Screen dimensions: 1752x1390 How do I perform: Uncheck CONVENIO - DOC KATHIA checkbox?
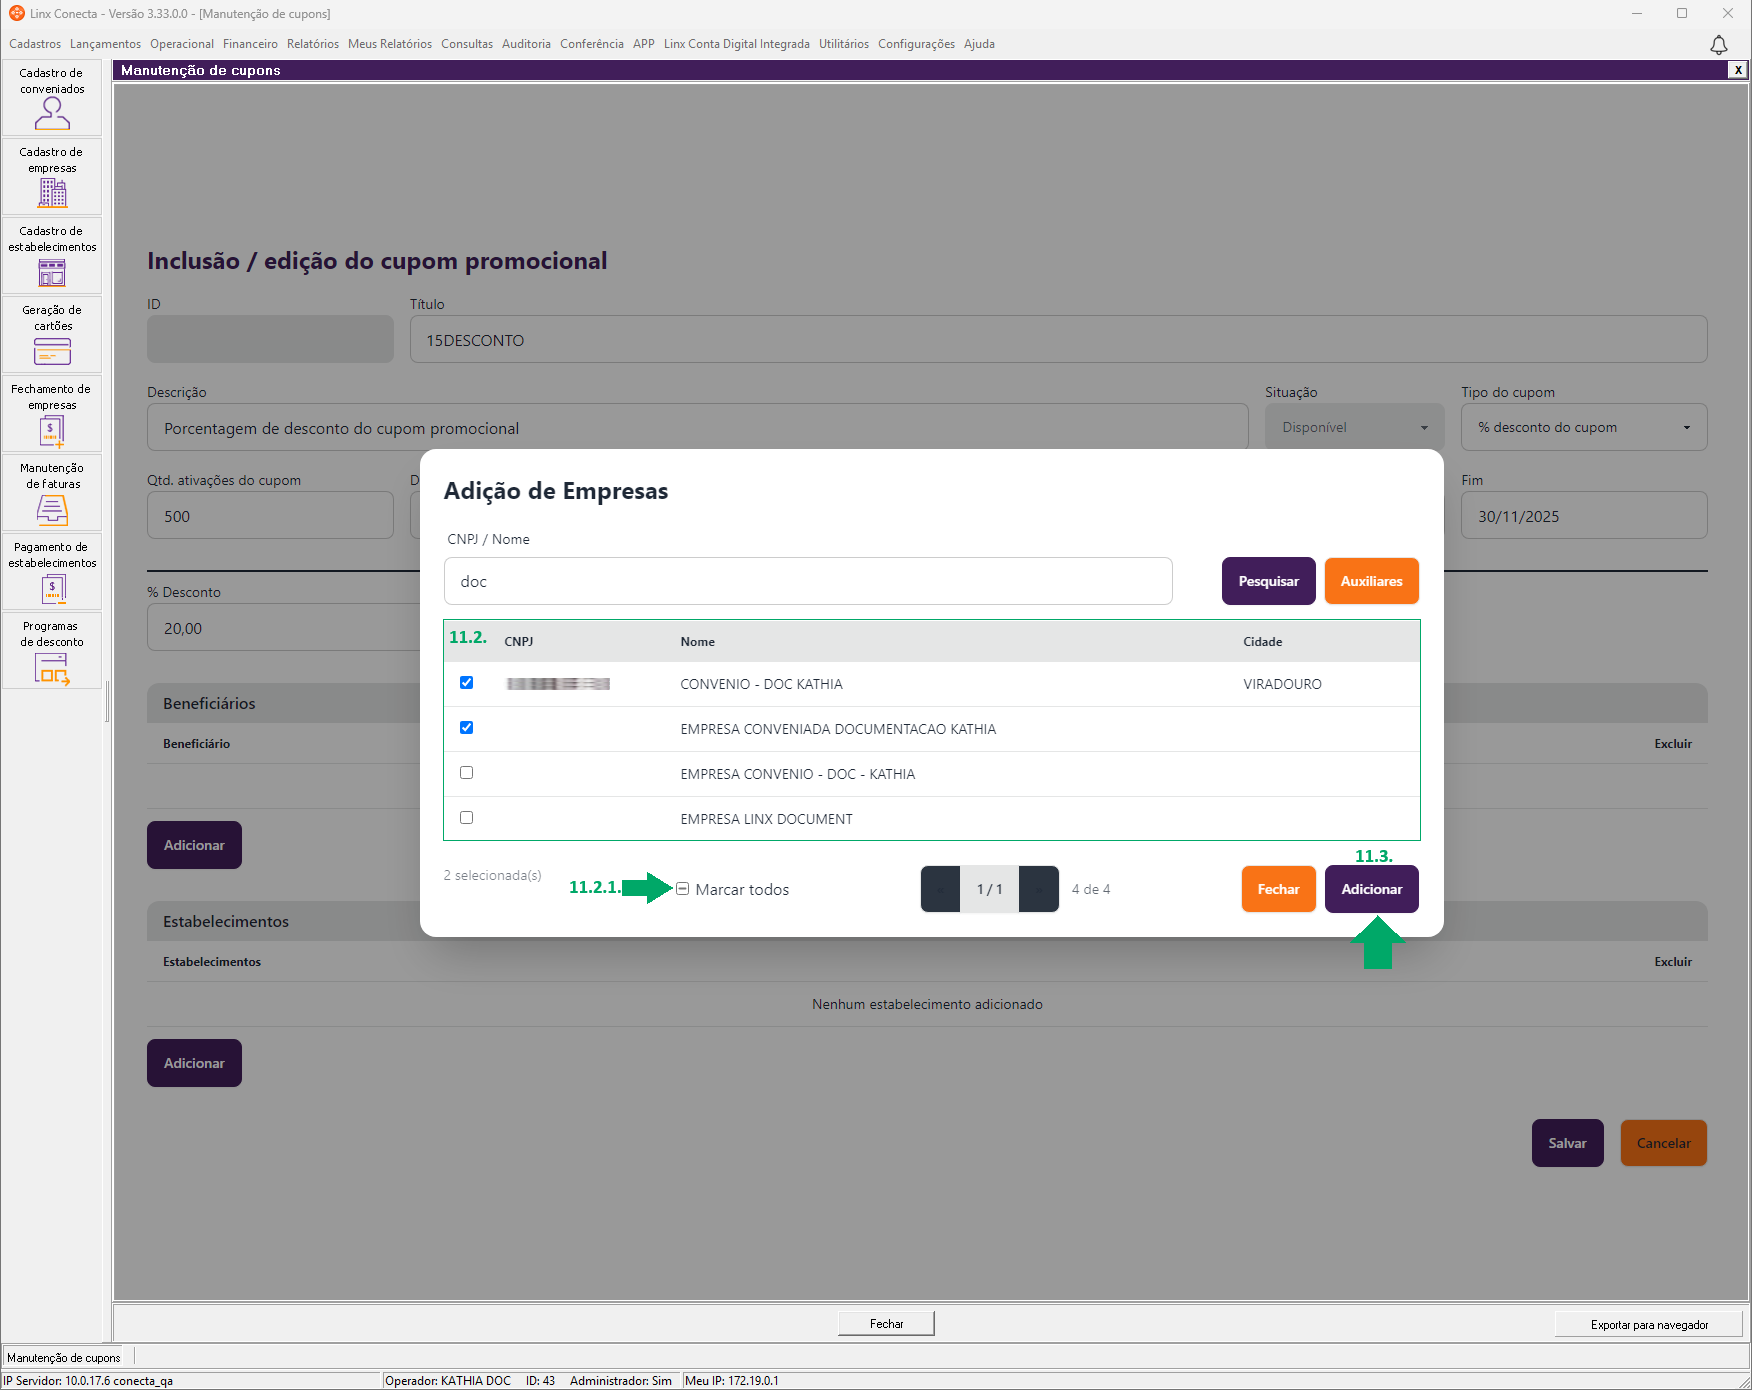(466, 683)
